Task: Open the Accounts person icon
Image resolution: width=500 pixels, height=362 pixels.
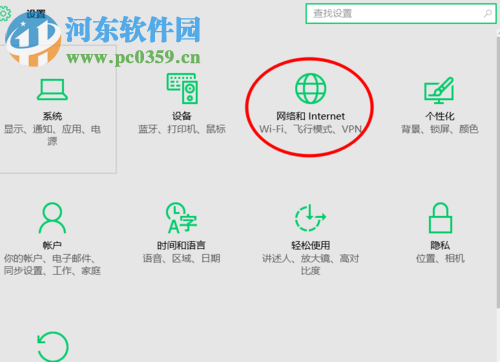Action: (x=52, y=218)
